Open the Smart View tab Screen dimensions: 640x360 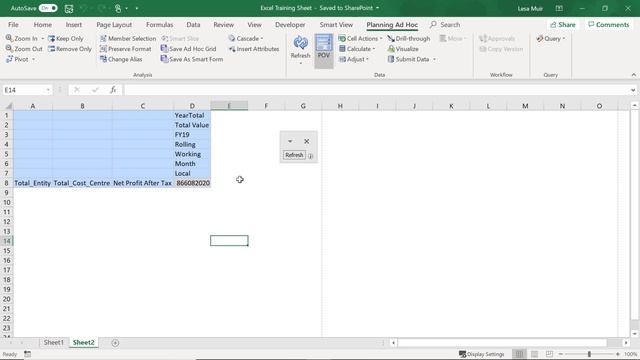click(x=336, y=24)
